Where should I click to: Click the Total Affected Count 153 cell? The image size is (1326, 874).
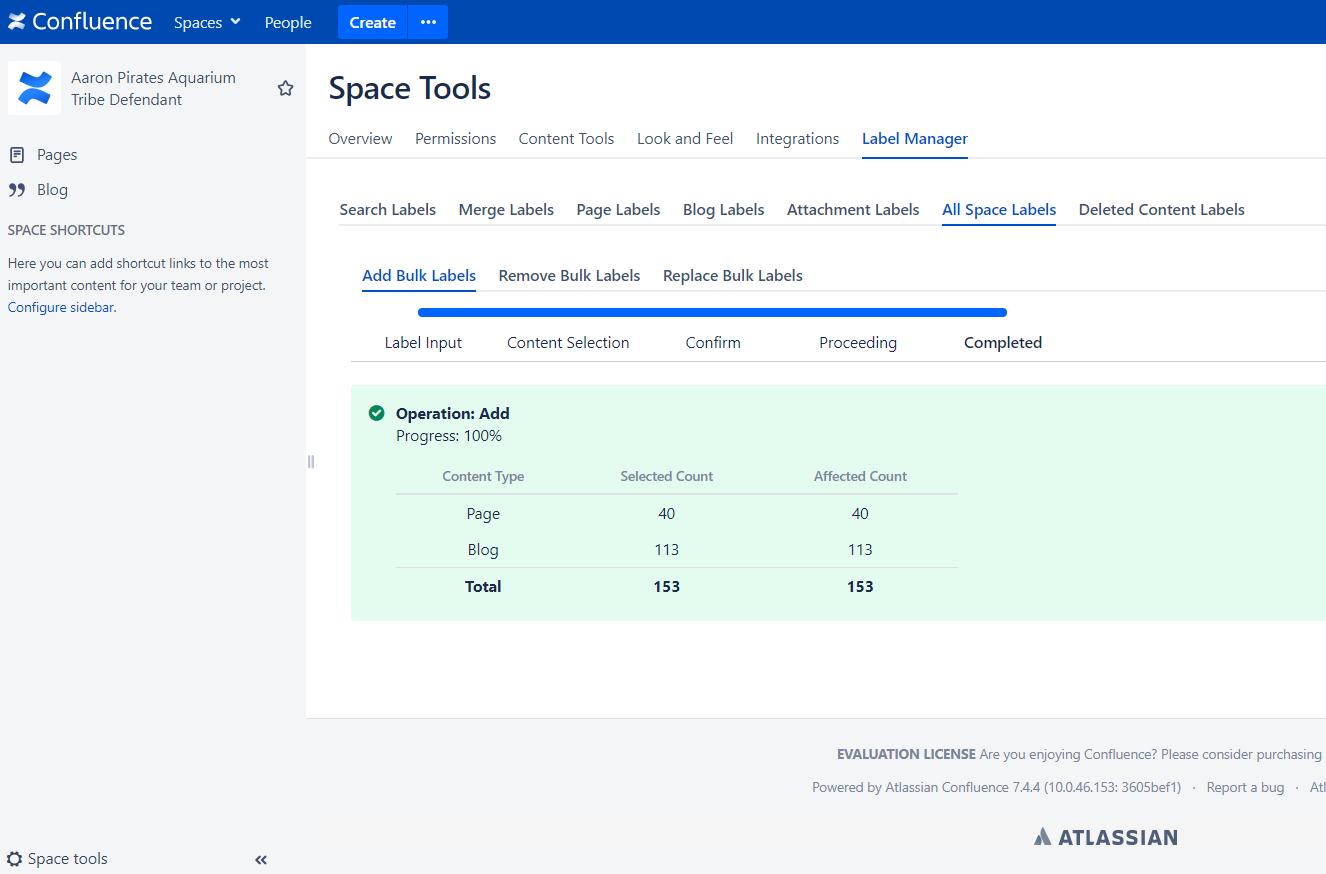860,587
